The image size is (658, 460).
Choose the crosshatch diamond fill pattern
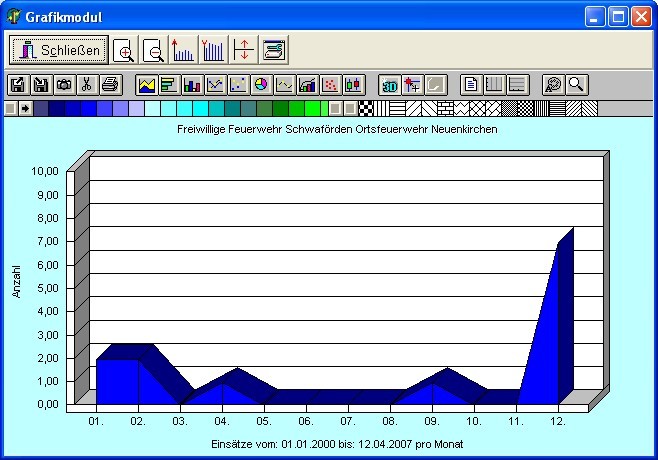click(x=477, y=108)
